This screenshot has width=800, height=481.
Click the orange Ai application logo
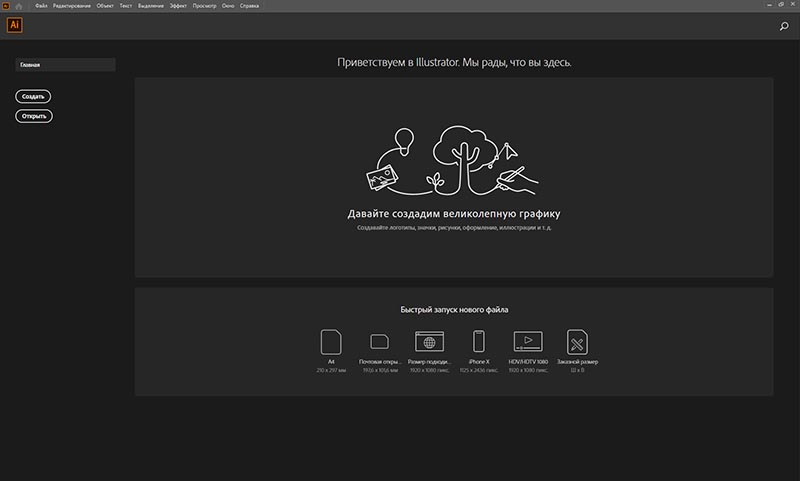click(14, 25)
